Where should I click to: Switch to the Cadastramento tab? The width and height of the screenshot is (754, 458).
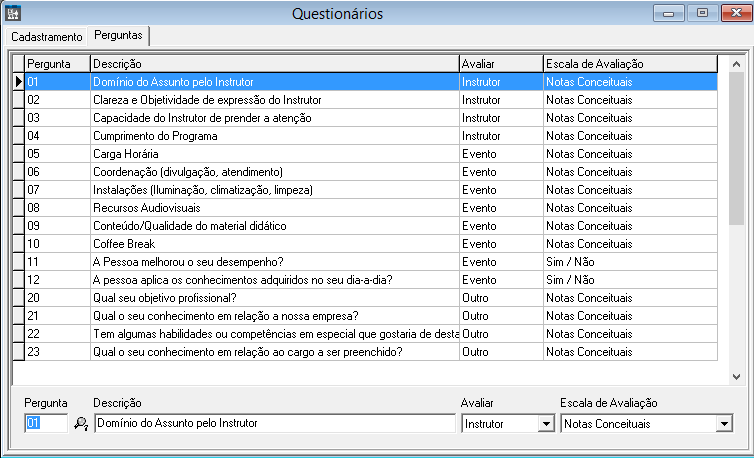47,37
